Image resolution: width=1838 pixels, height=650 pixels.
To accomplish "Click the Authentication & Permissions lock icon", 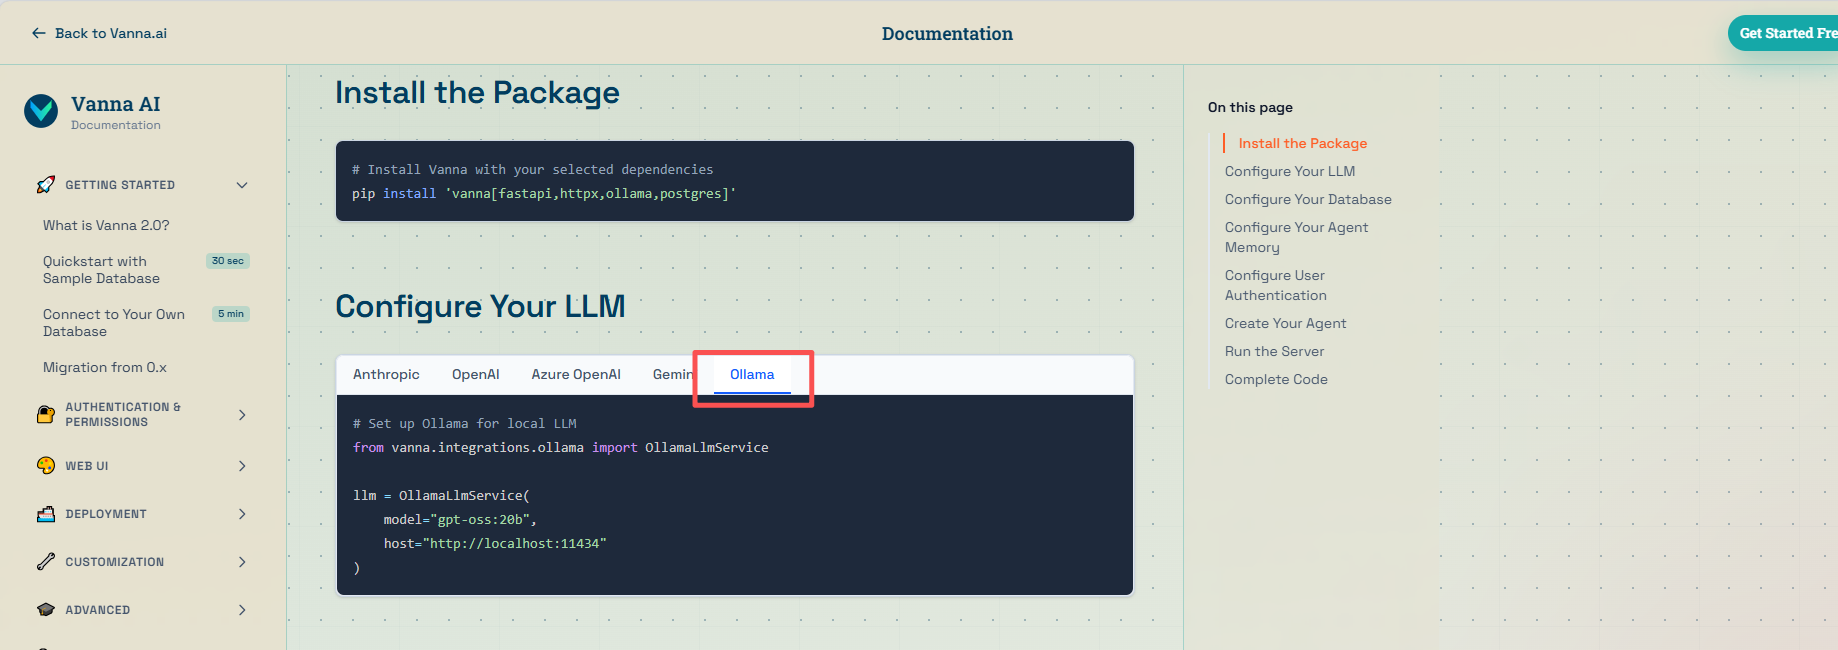I will click(x=46, y=414).
